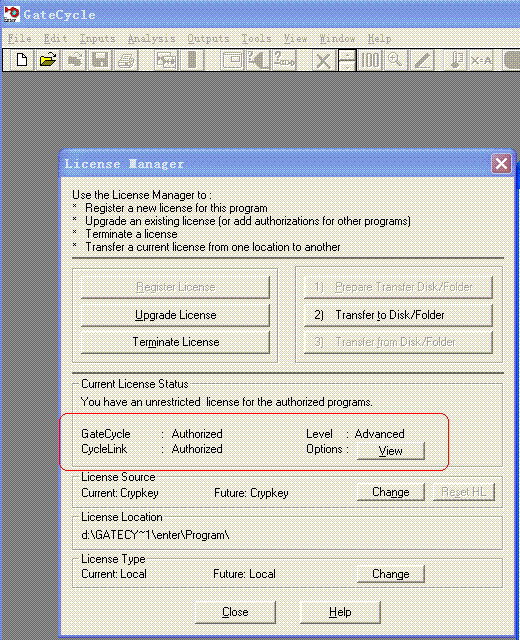Screen dimensions: 520x640
Task: Click the Upgrade License button
Action: pos(176,315)
